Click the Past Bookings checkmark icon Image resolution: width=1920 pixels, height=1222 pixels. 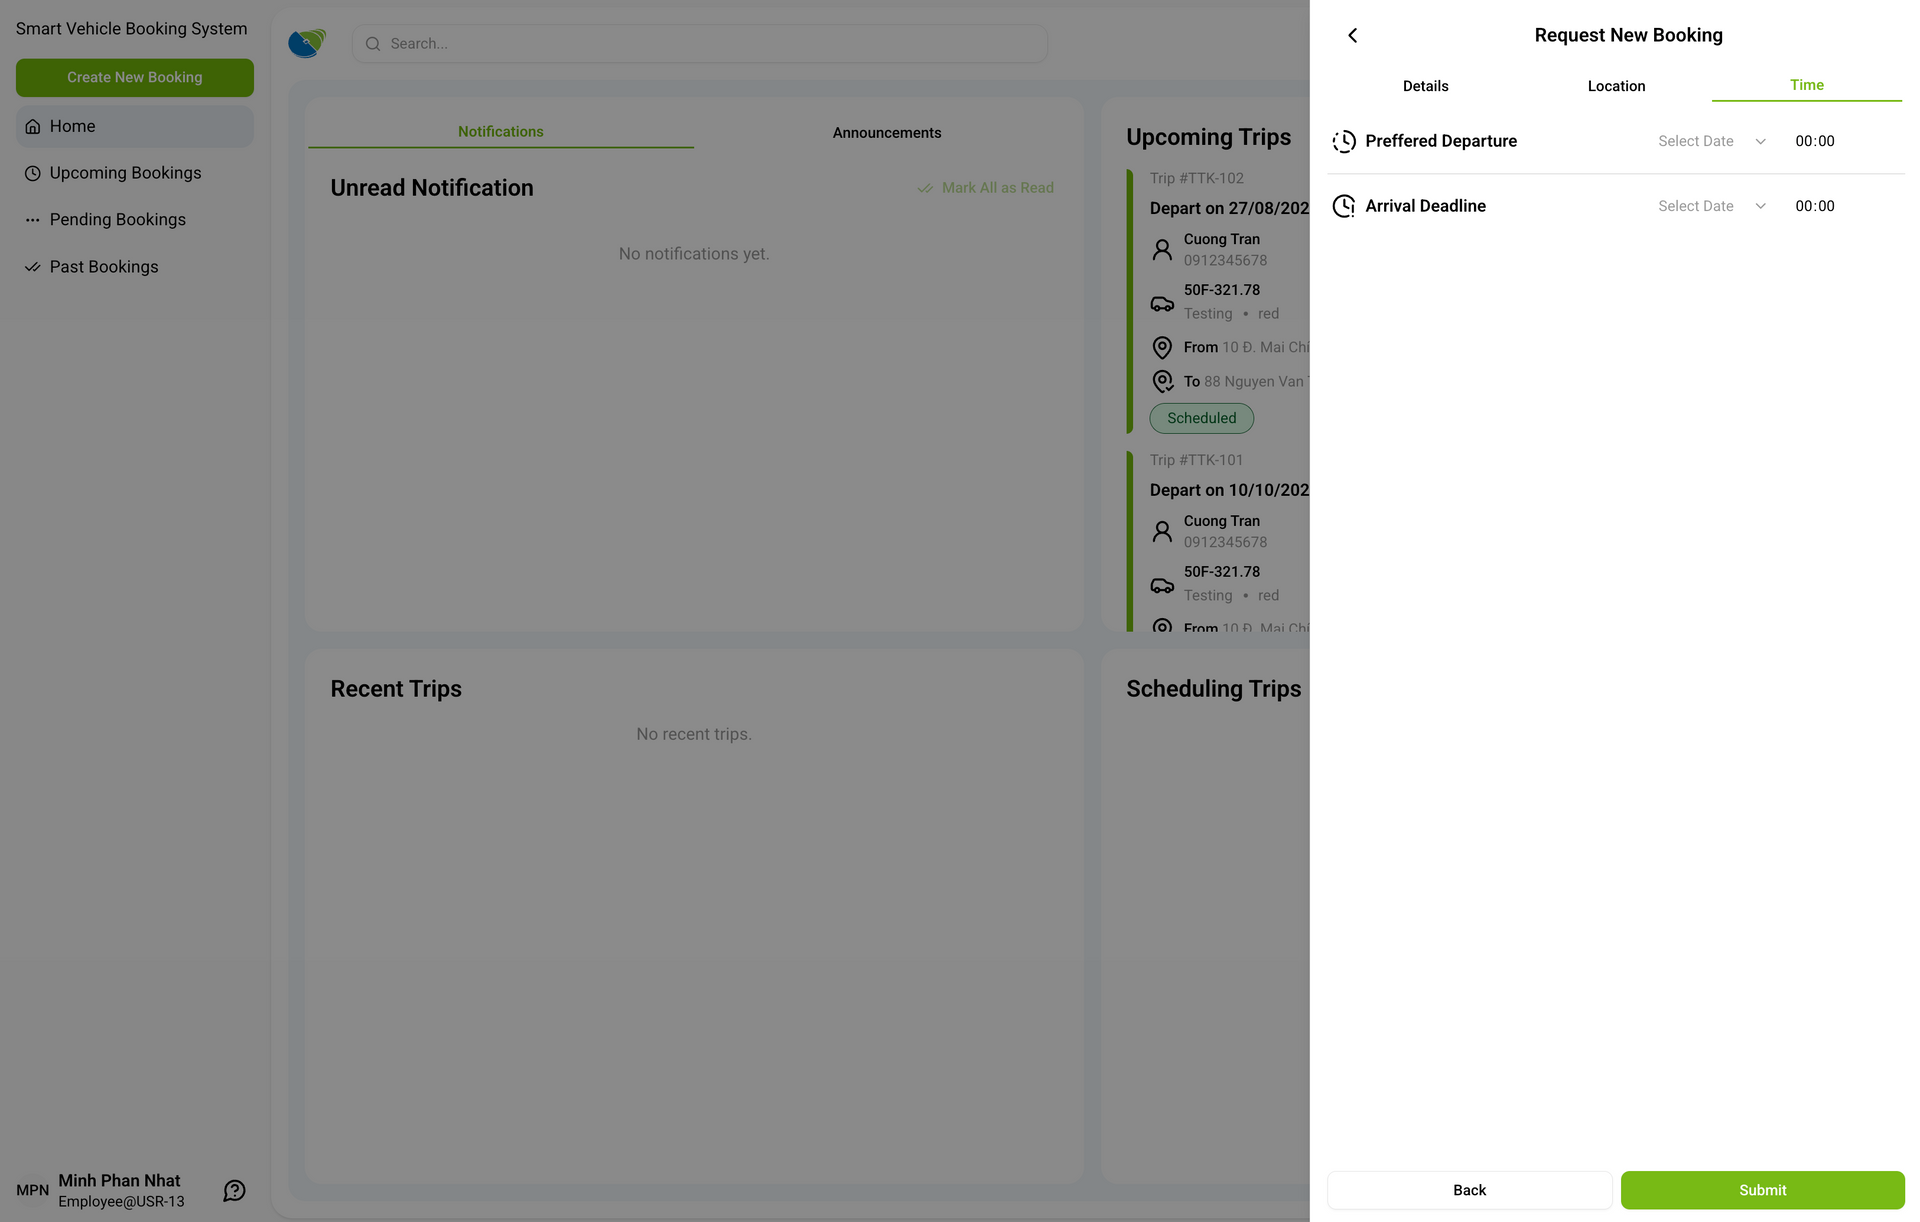33,267
